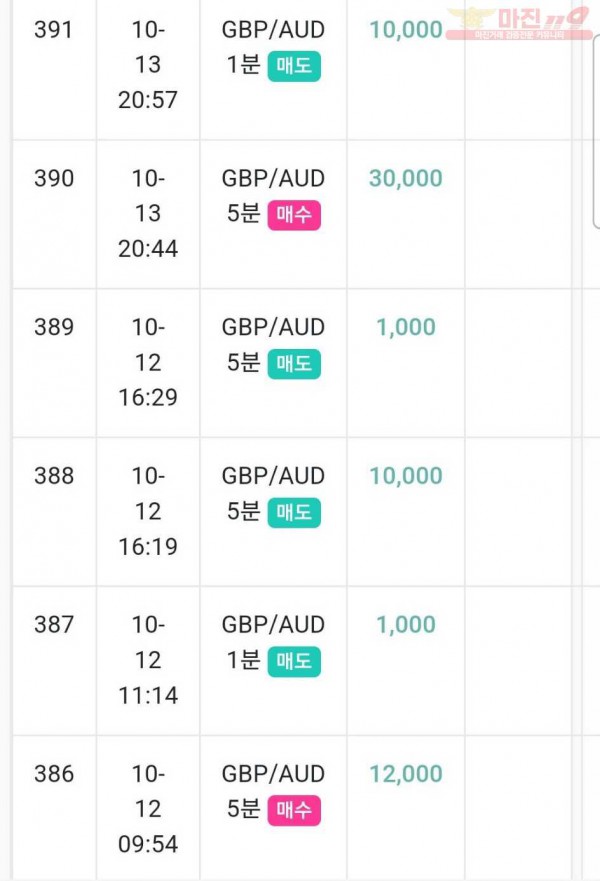Screen dimensions: 600x881
Task: Click the 매도 badge in row 387
Action: pyautogui.click(x=294, y=661)
